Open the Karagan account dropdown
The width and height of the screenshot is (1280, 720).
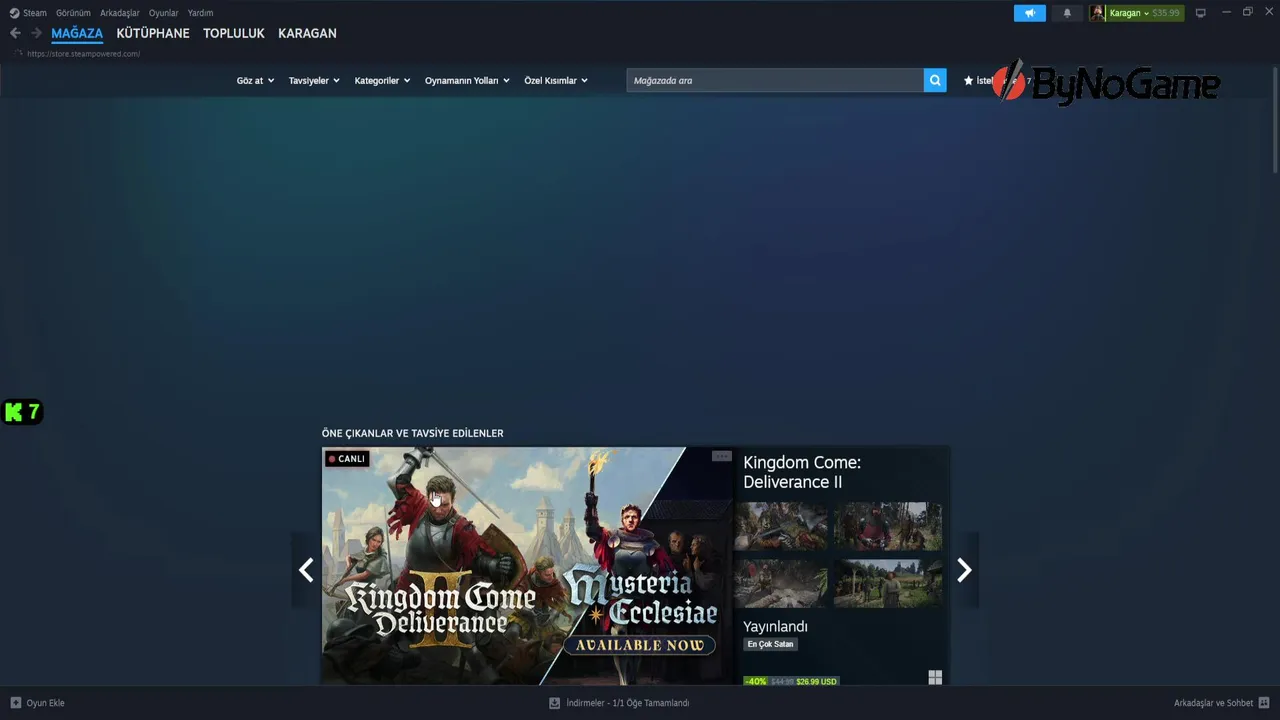(x=1129, y=13)
